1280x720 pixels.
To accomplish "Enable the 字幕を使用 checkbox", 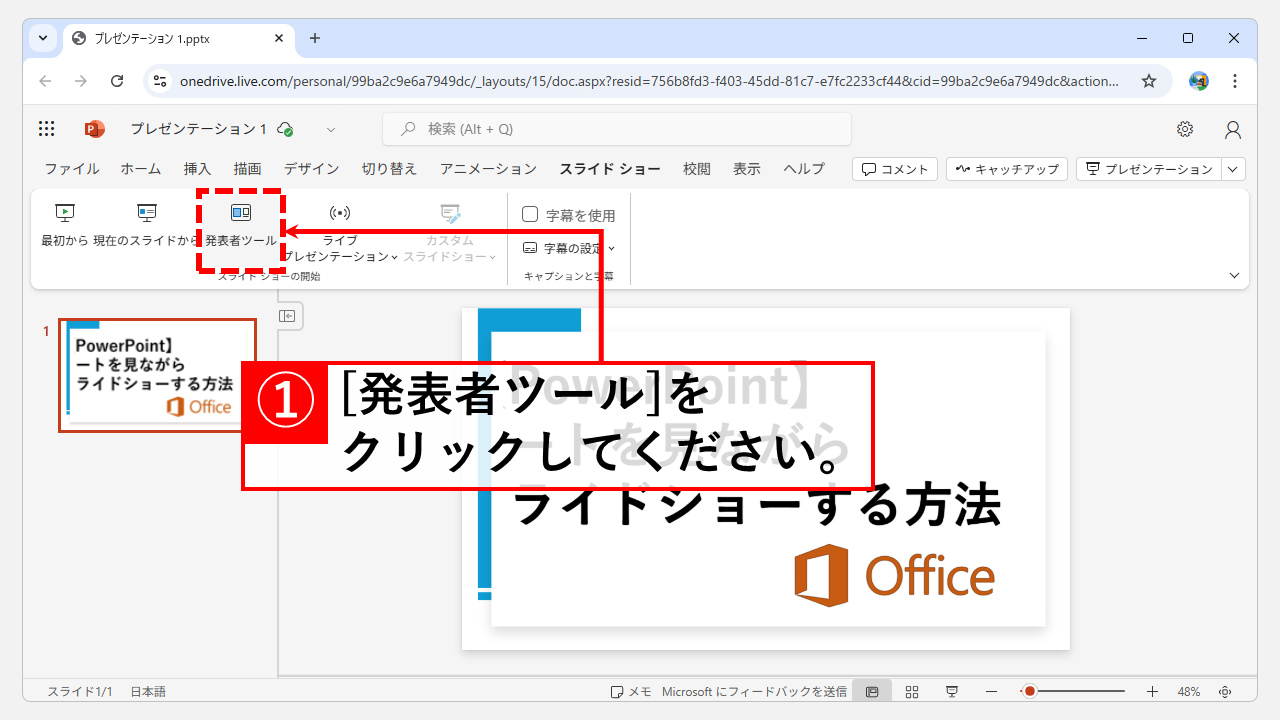I will [x=530, y=214].
